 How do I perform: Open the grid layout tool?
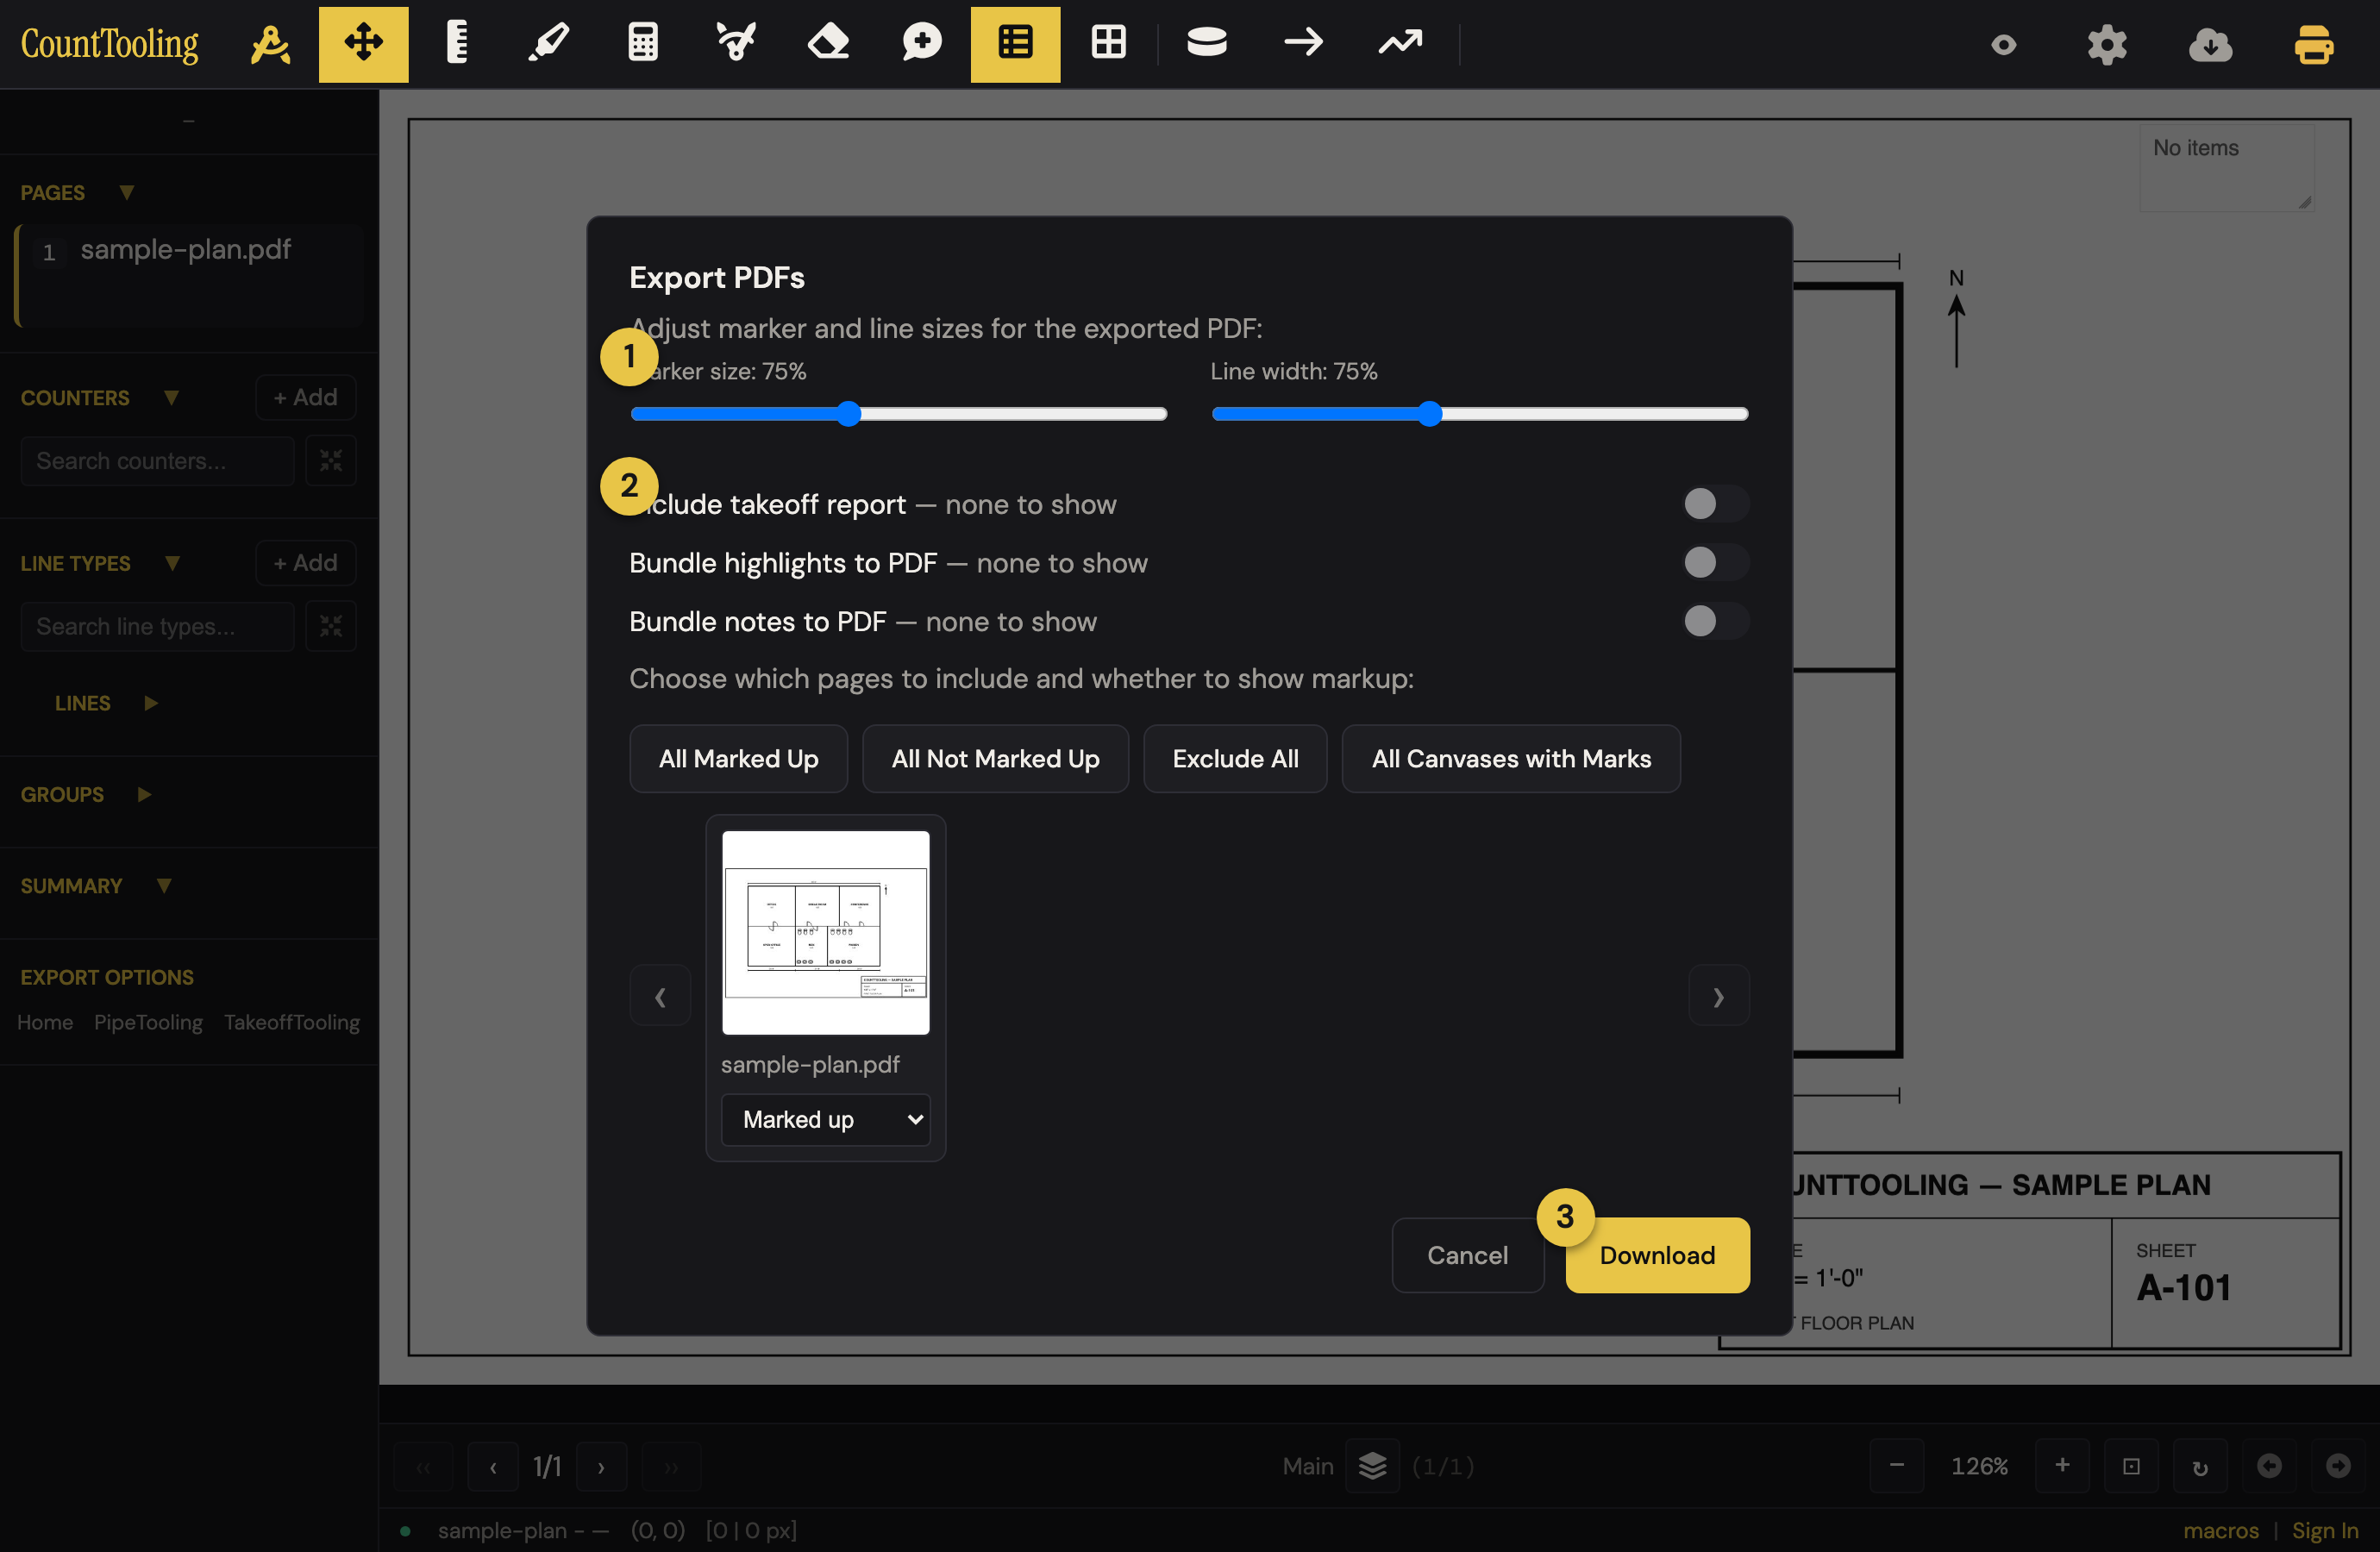pyautogui.click(x=1108, y=44)
